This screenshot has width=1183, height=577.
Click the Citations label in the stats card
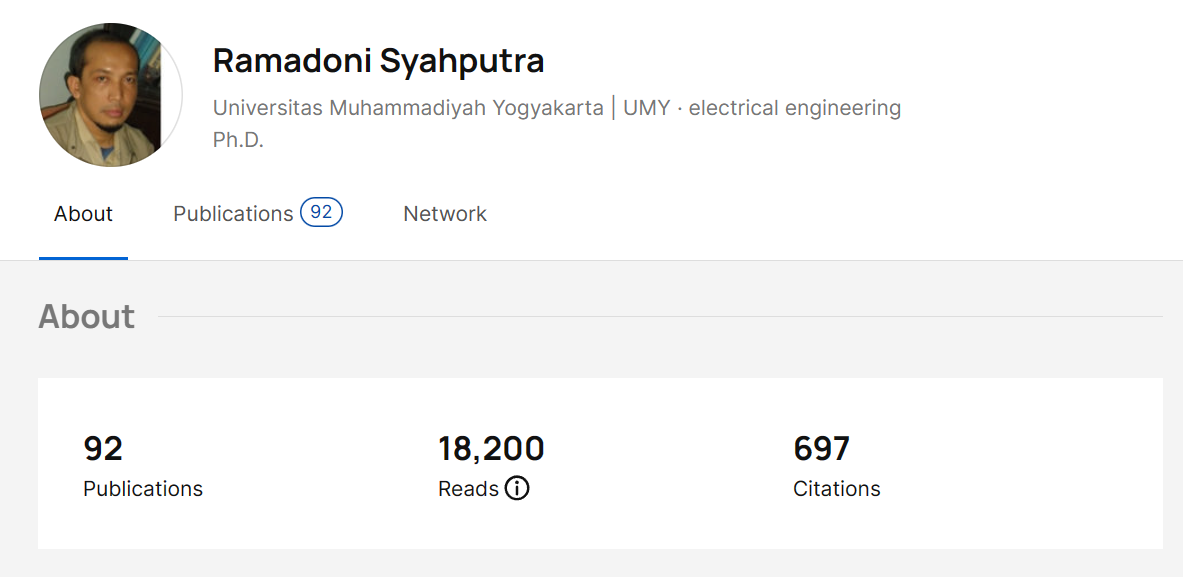(x=836, y=489)
